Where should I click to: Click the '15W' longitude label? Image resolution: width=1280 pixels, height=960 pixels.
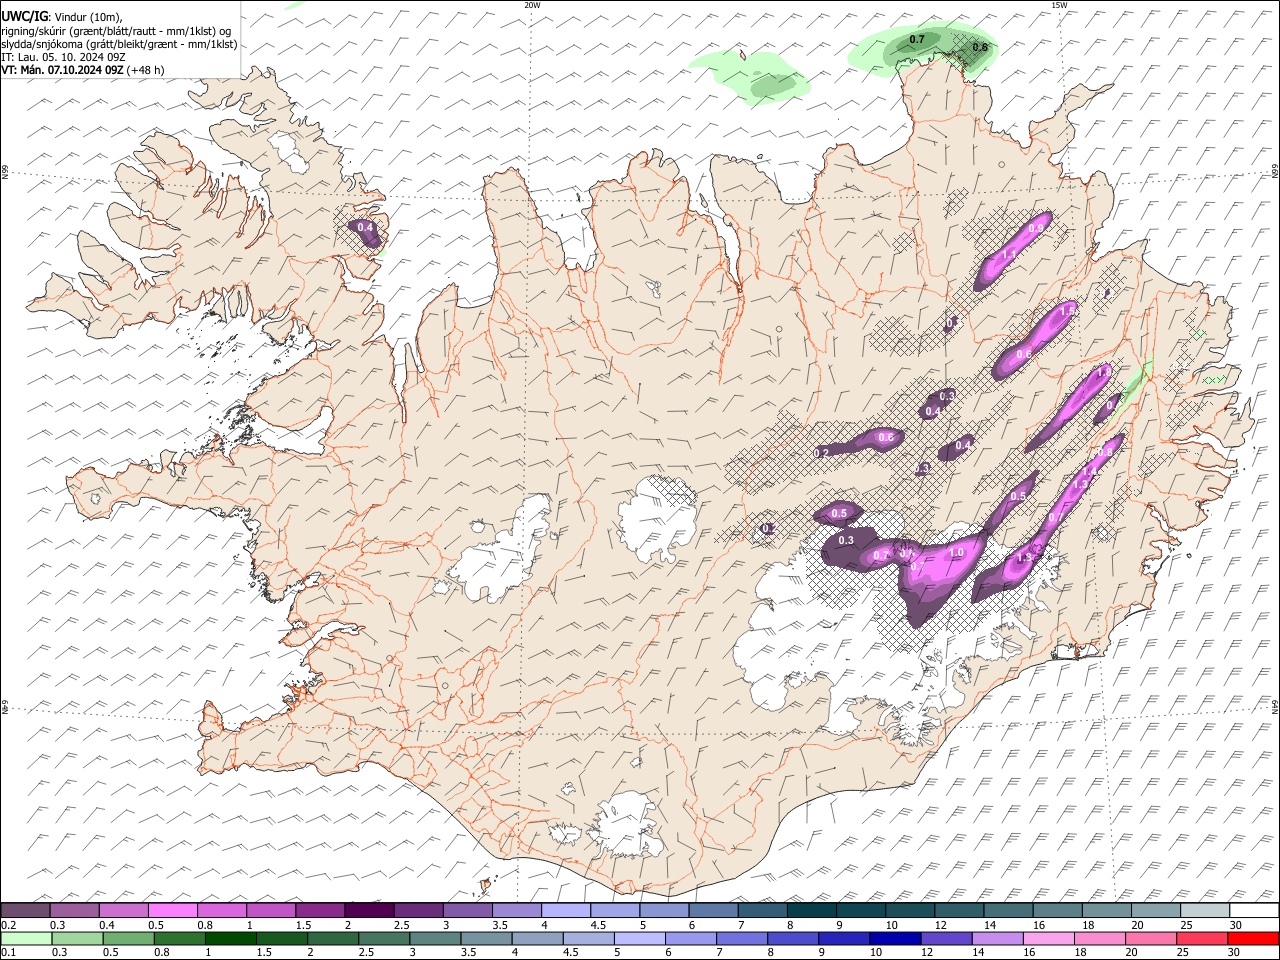click(x=1059, y=5)
